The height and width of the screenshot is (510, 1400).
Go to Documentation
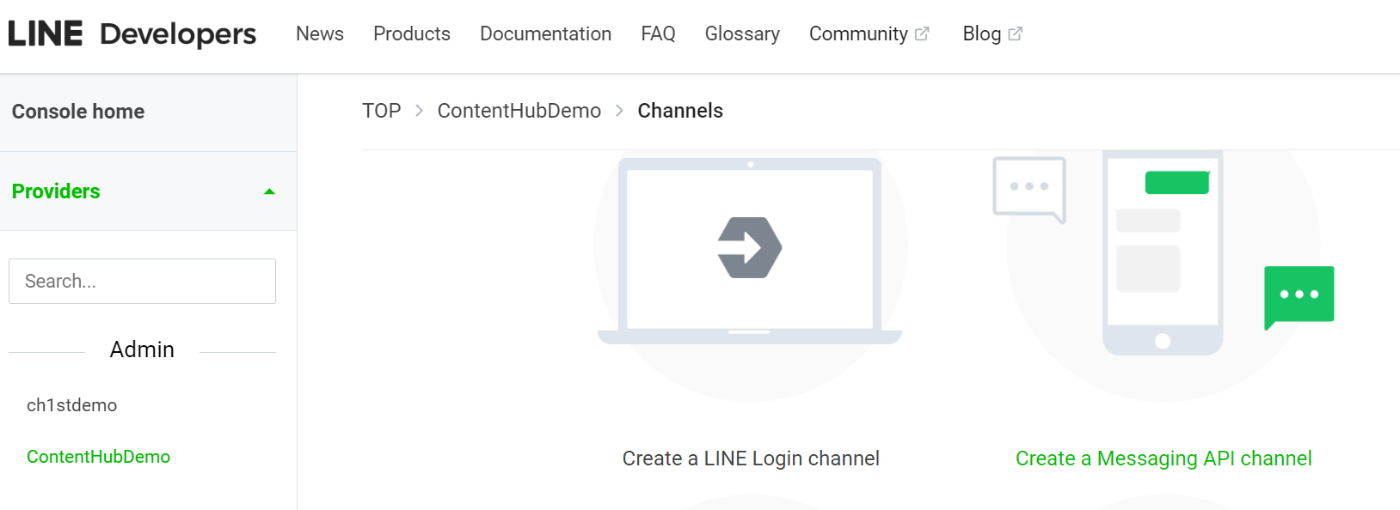pyautogui.click(x=546, y=34)
